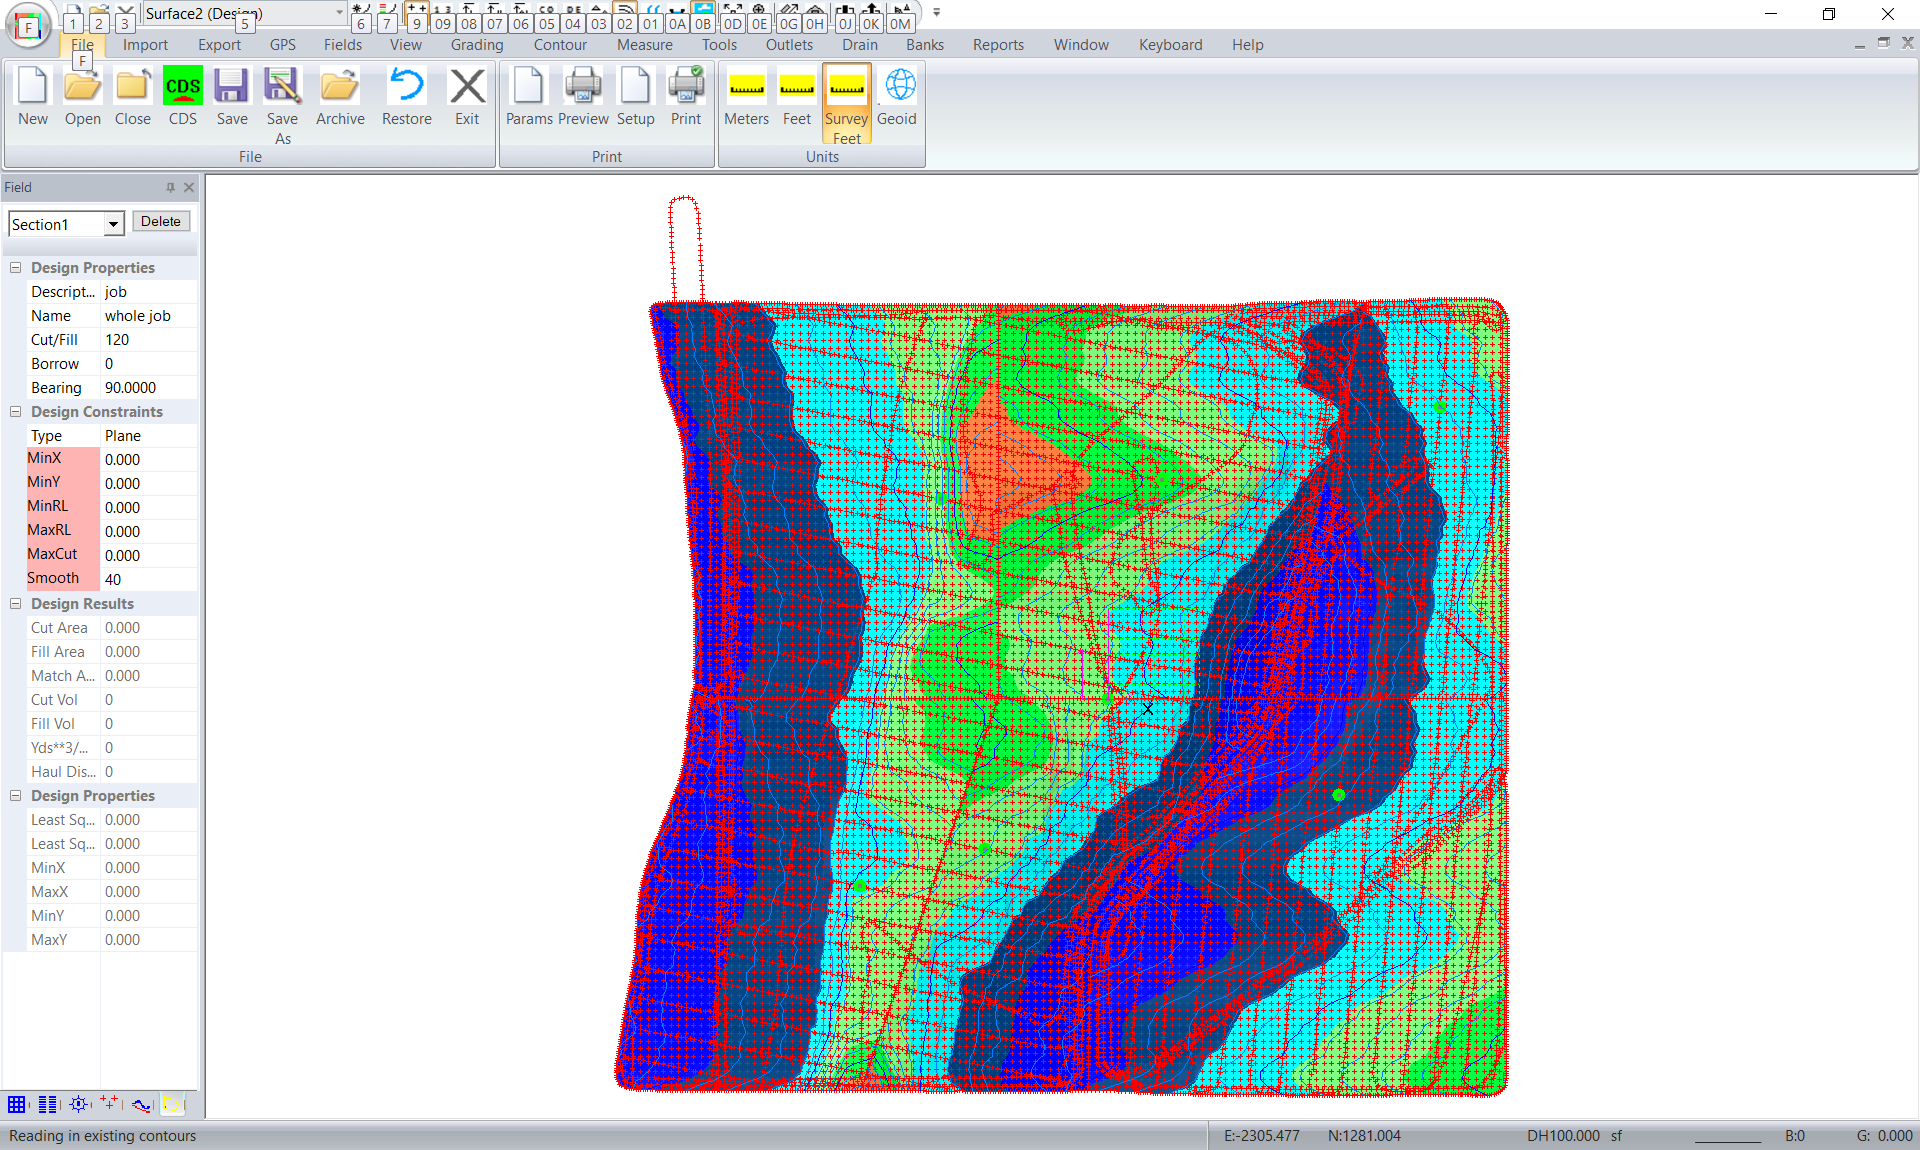This screenshot has width=1920, height=1150.
Task: Click the Smooth value field
Action: pyautogui.click(x=148, y=580)
